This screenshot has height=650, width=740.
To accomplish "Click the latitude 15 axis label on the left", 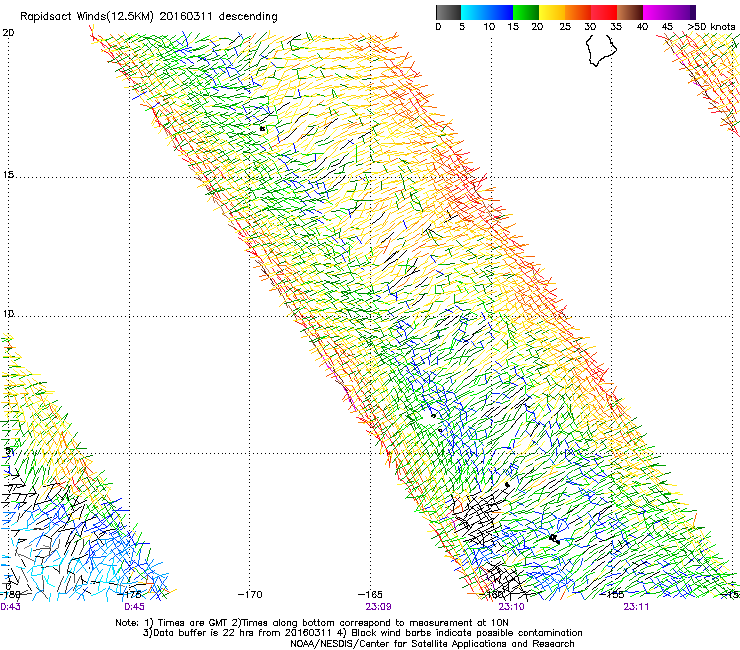I will click(x=8, y=175).
